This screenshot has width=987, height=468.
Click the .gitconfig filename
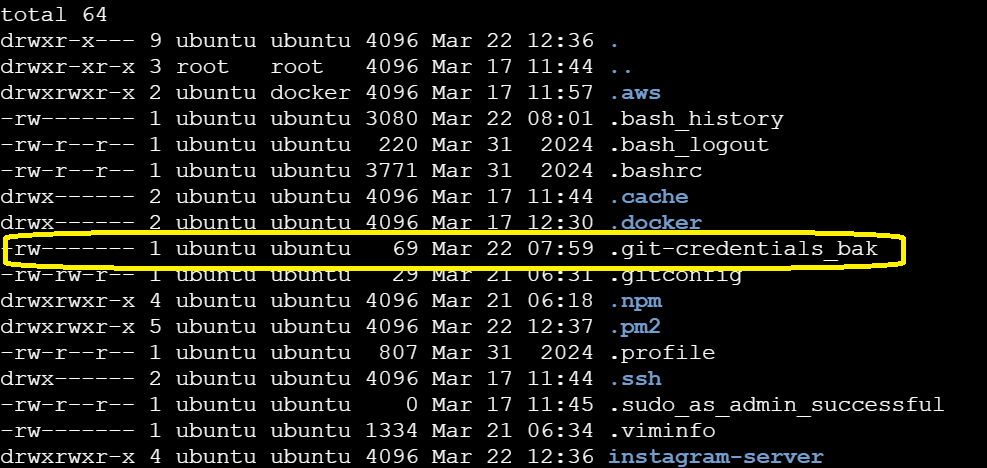[x=675, y=275]
